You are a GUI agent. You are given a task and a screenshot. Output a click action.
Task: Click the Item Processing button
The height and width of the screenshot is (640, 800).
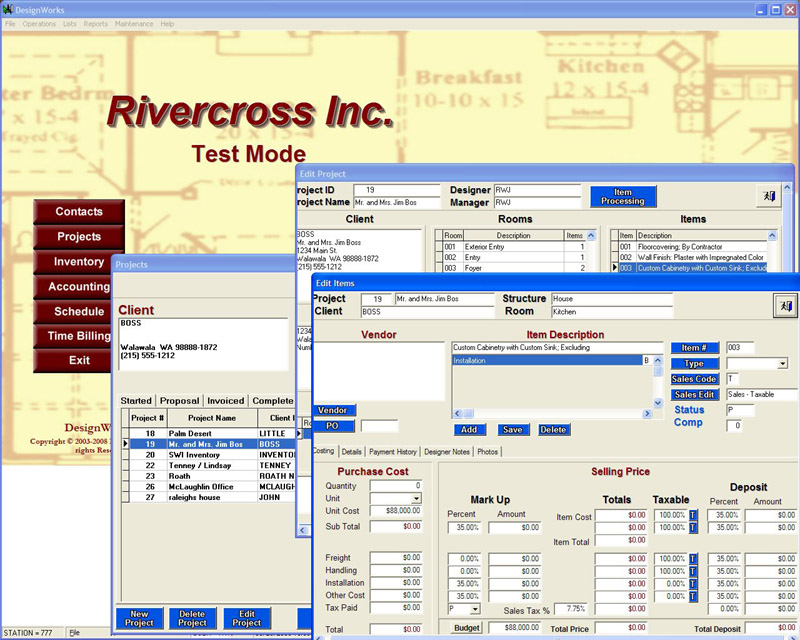(x=623, y=196)
